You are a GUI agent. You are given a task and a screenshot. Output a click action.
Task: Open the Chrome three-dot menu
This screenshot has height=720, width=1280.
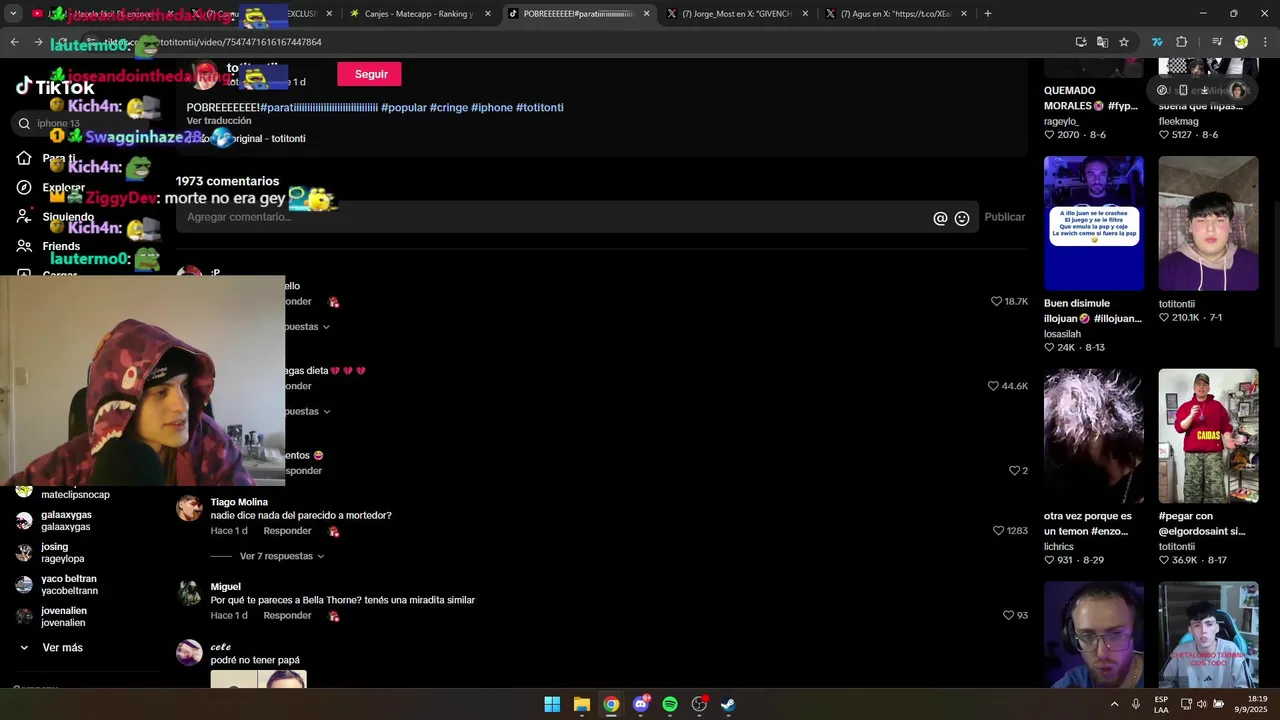click(x=1265, y=42)
